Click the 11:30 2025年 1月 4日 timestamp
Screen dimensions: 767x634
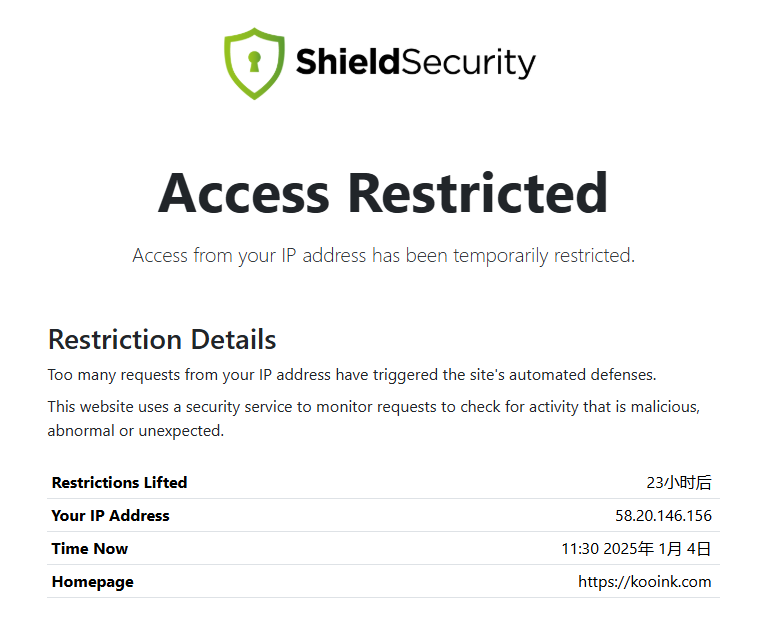pyautogui.click(x=636, y=548)
